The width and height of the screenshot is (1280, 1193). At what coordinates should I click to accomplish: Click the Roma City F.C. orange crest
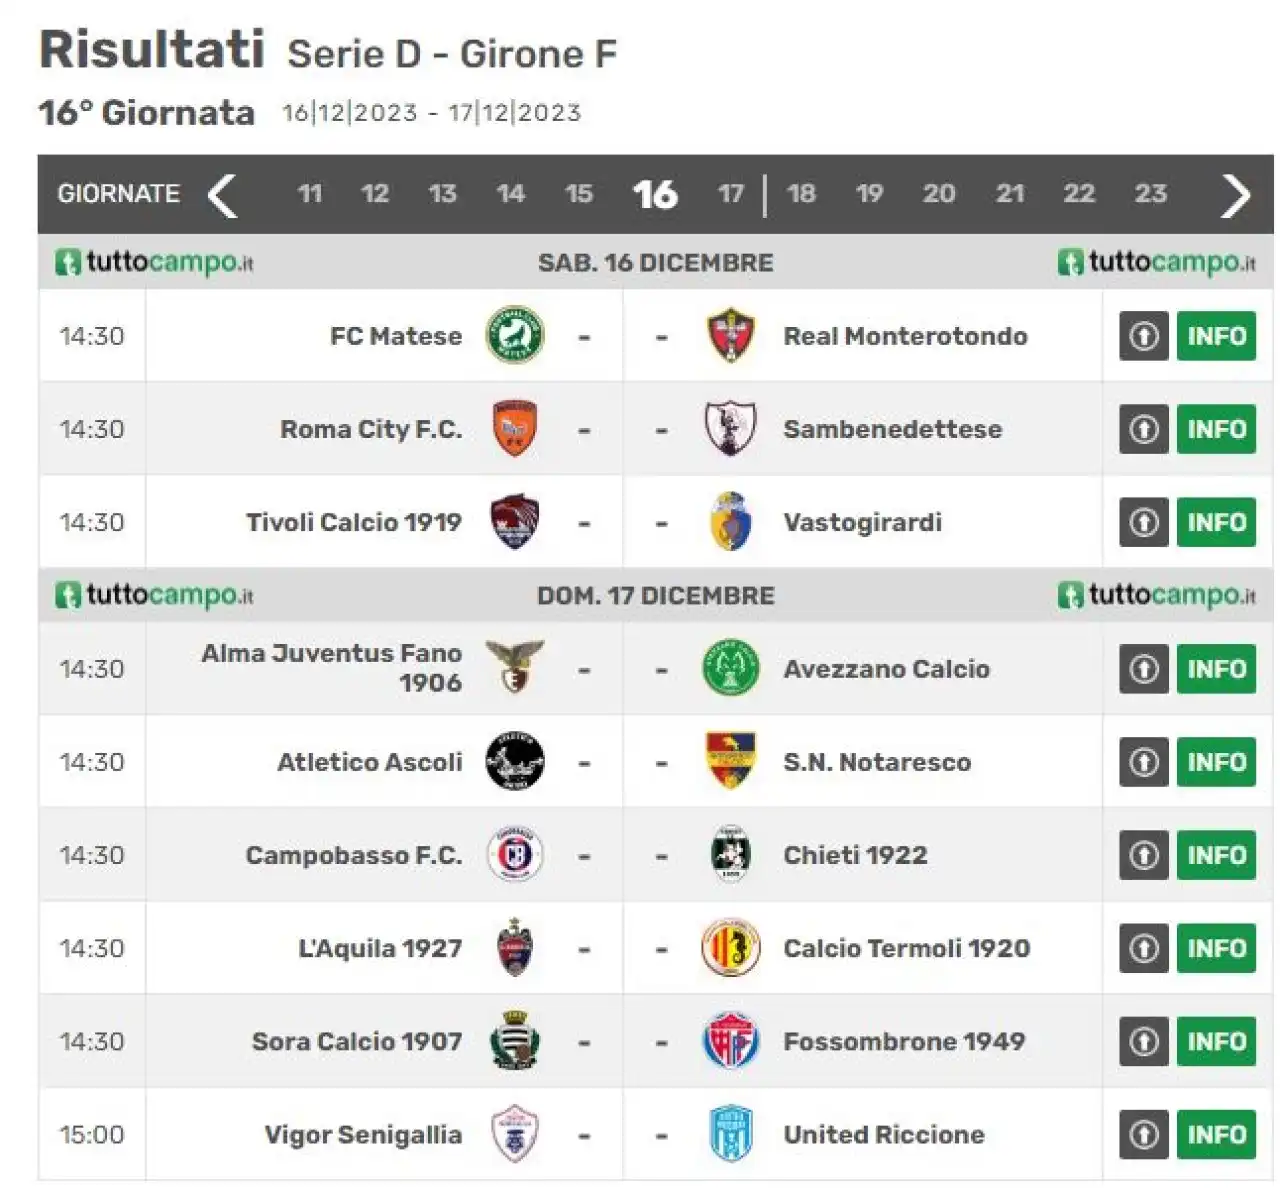click(x=515, y=429)
